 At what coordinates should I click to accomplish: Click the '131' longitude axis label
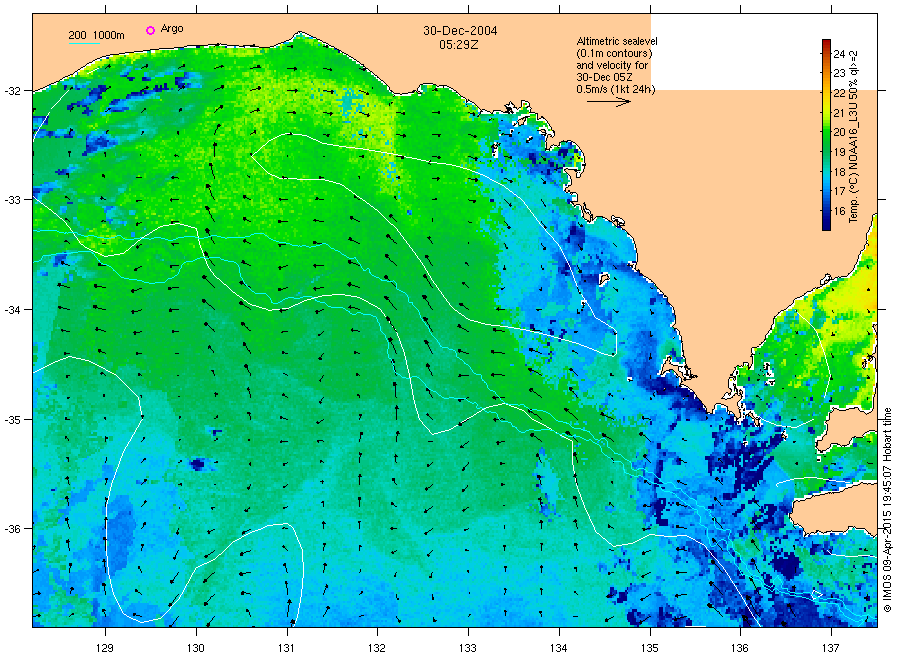coord(286,648)
